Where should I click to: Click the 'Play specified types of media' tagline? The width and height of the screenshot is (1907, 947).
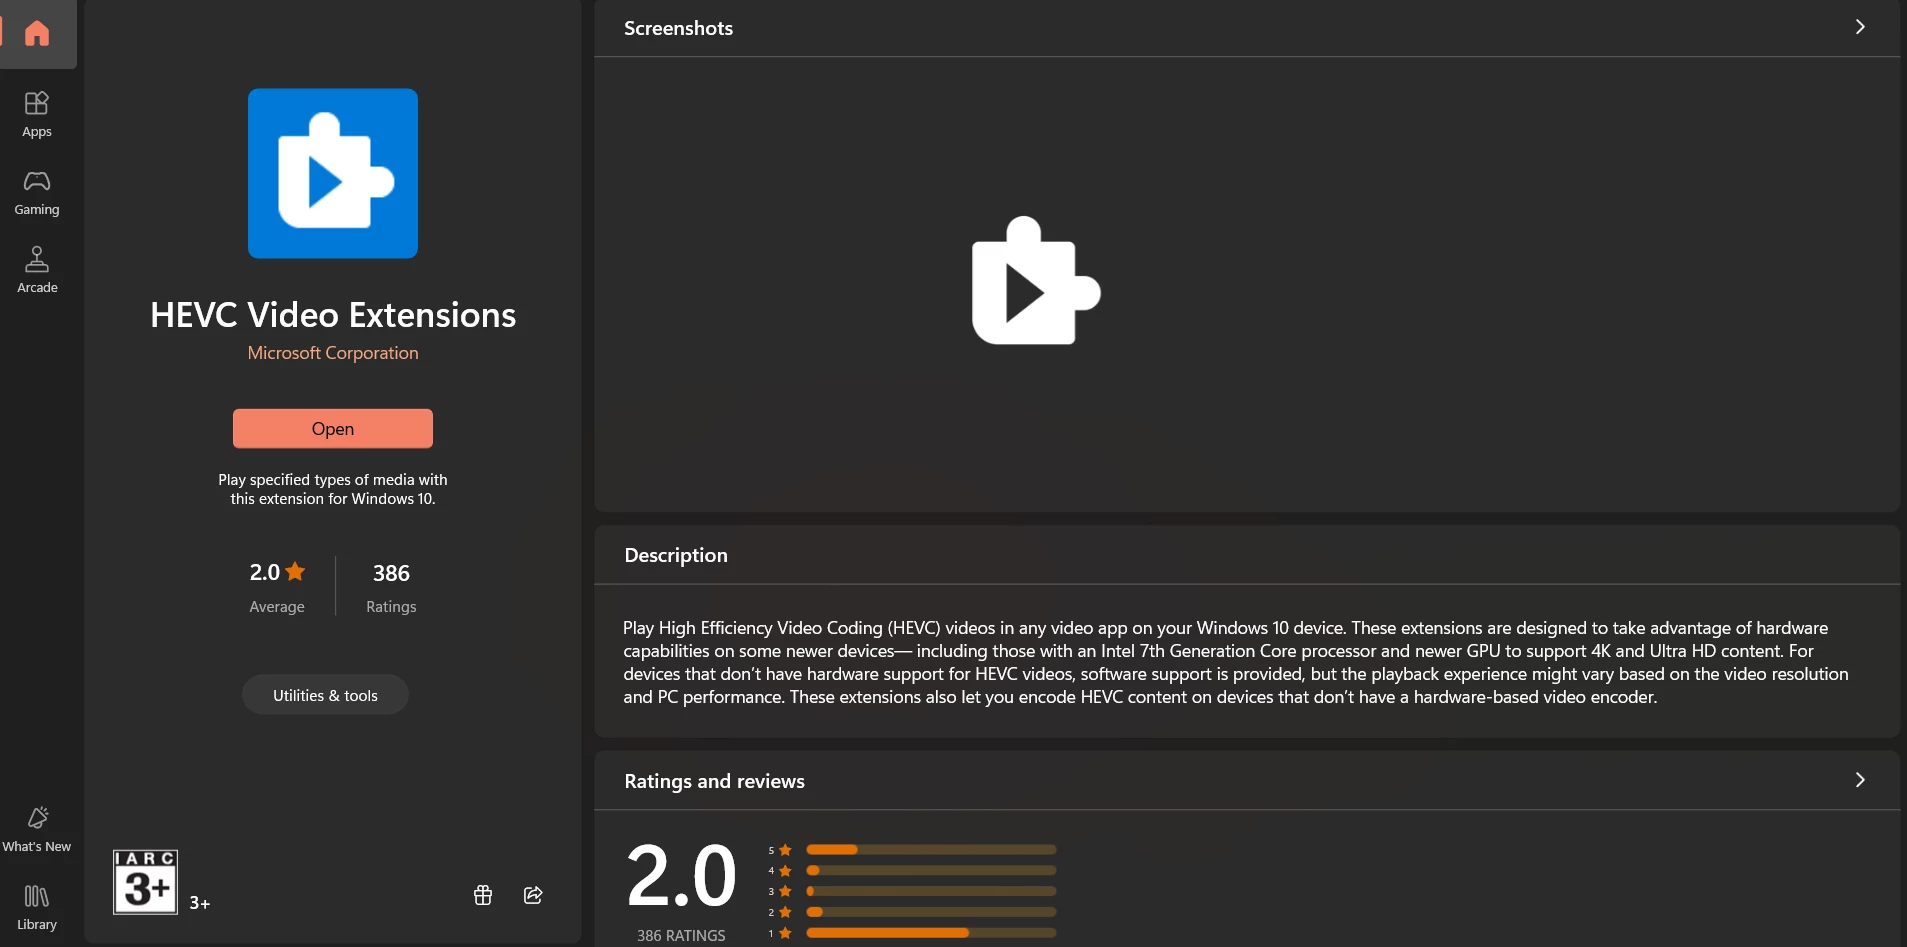[333, 489]
